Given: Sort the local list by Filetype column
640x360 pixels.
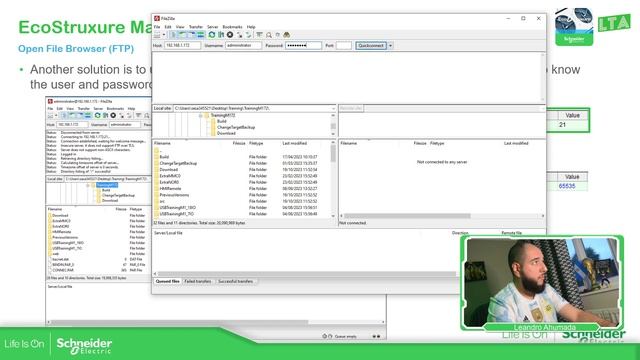Looking at the screenshot, I should click(x=256, y=144).
